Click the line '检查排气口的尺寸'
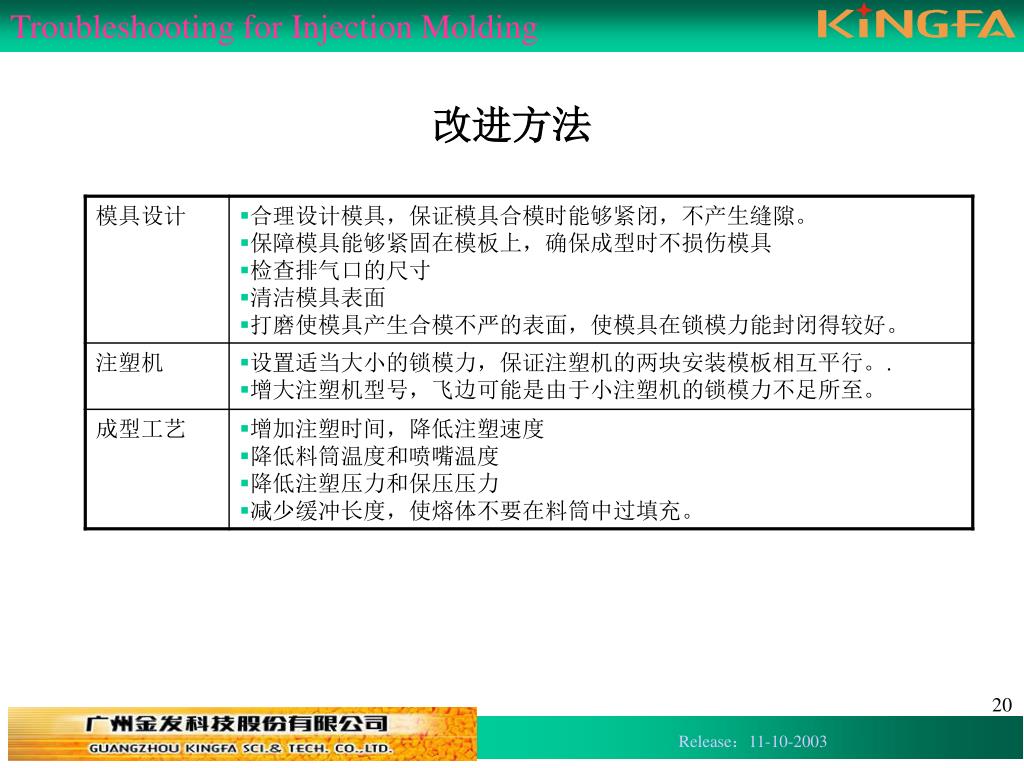The height and width of the screenshot is (768, 1024). [335, 270]
